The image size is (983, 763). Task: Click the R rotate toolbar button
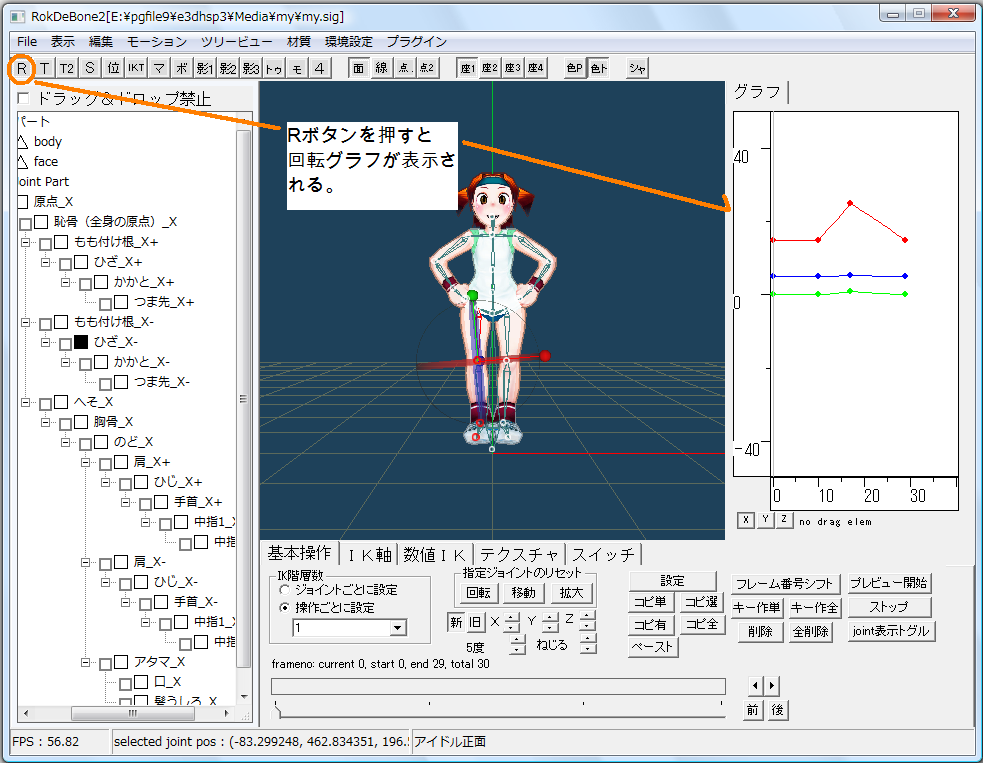[21, 68]
